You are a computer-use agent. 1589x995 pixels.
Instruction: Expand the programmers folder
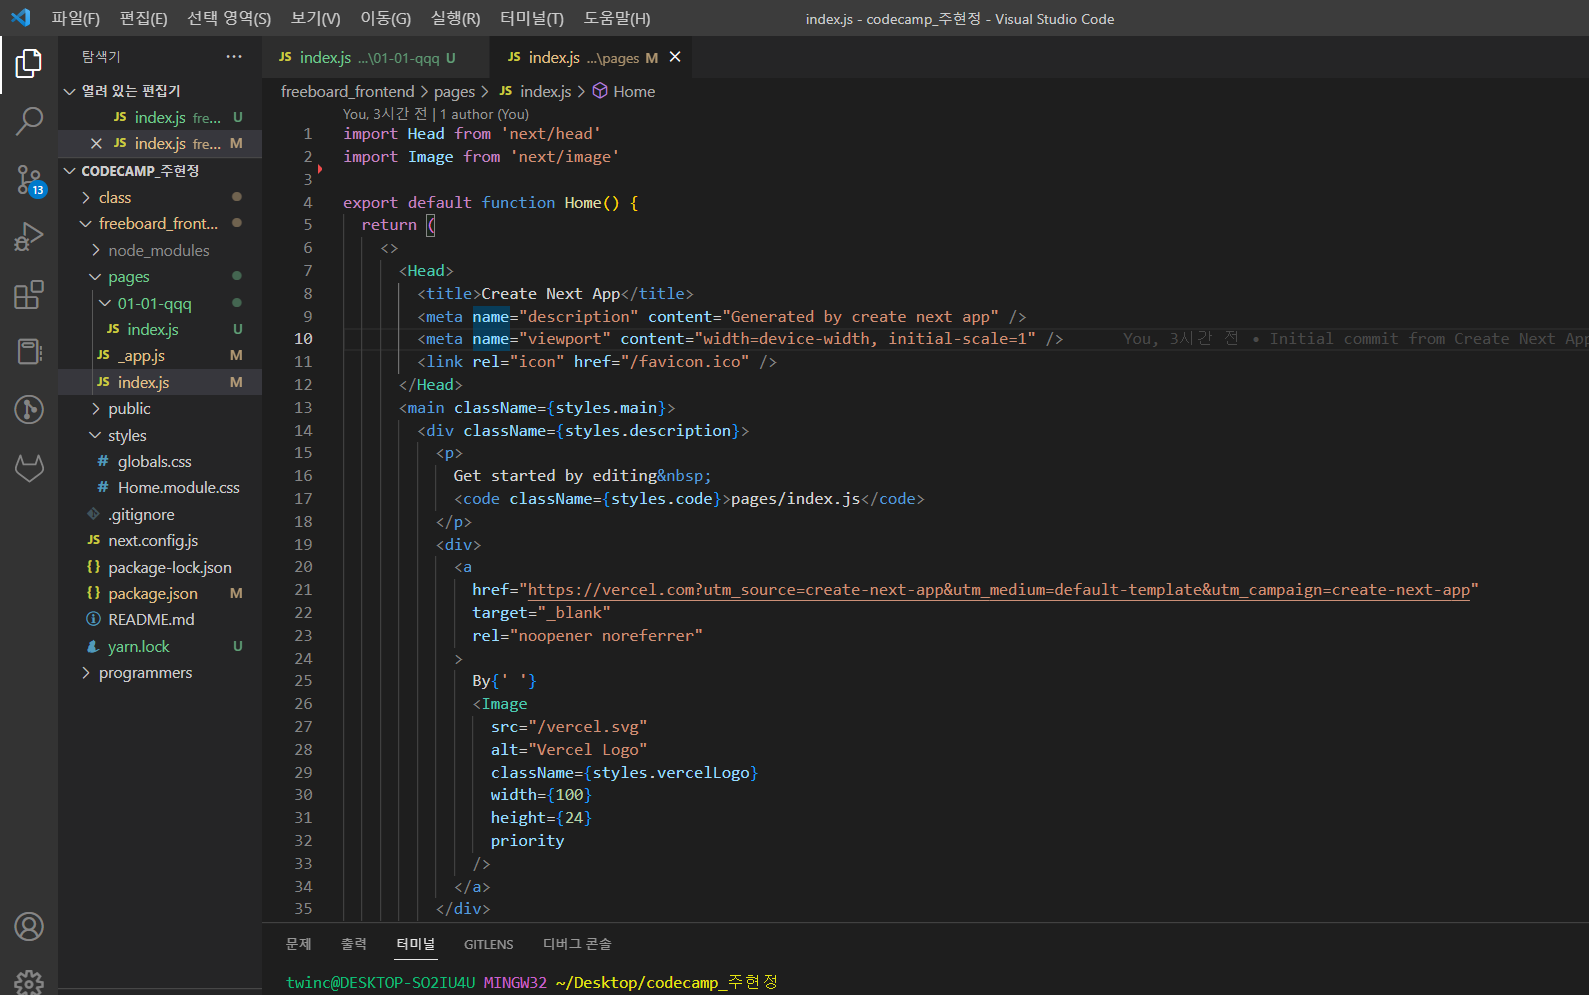(x=86, y=673)
